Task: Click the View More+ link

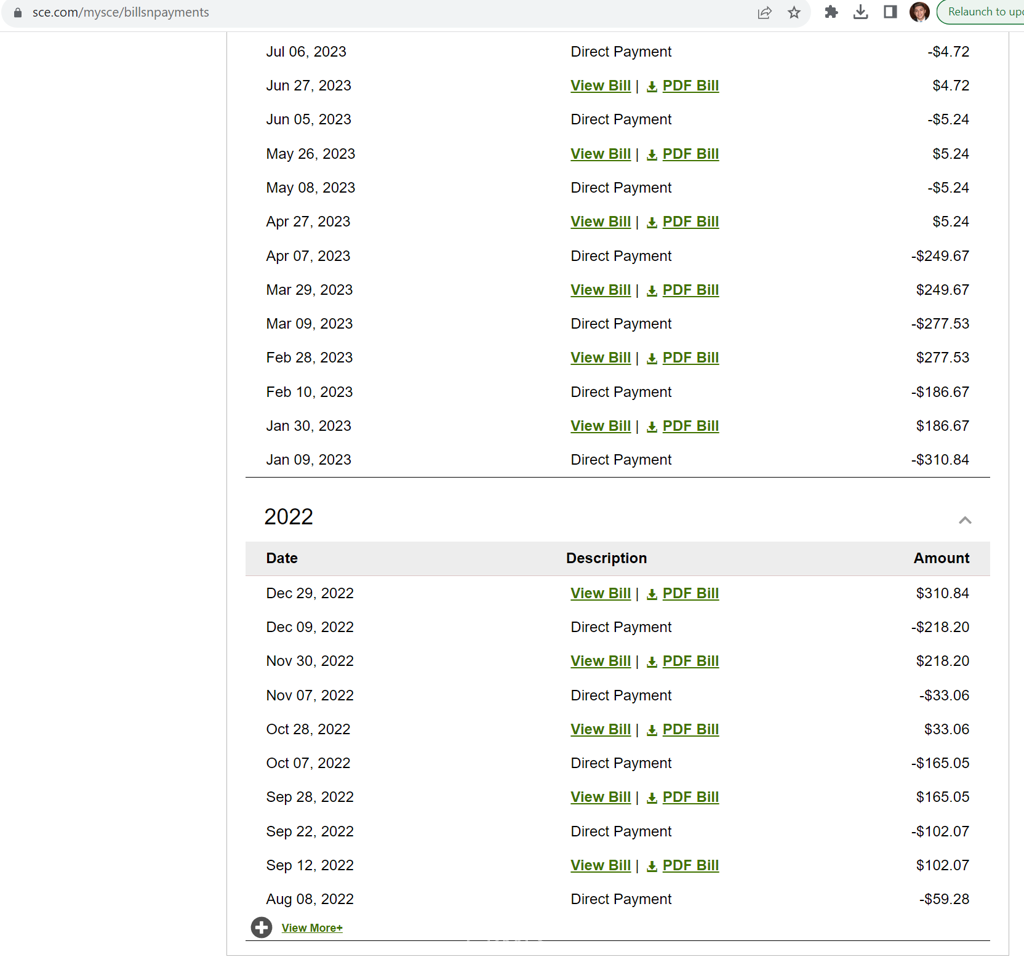Action: [x=312, y=928]
